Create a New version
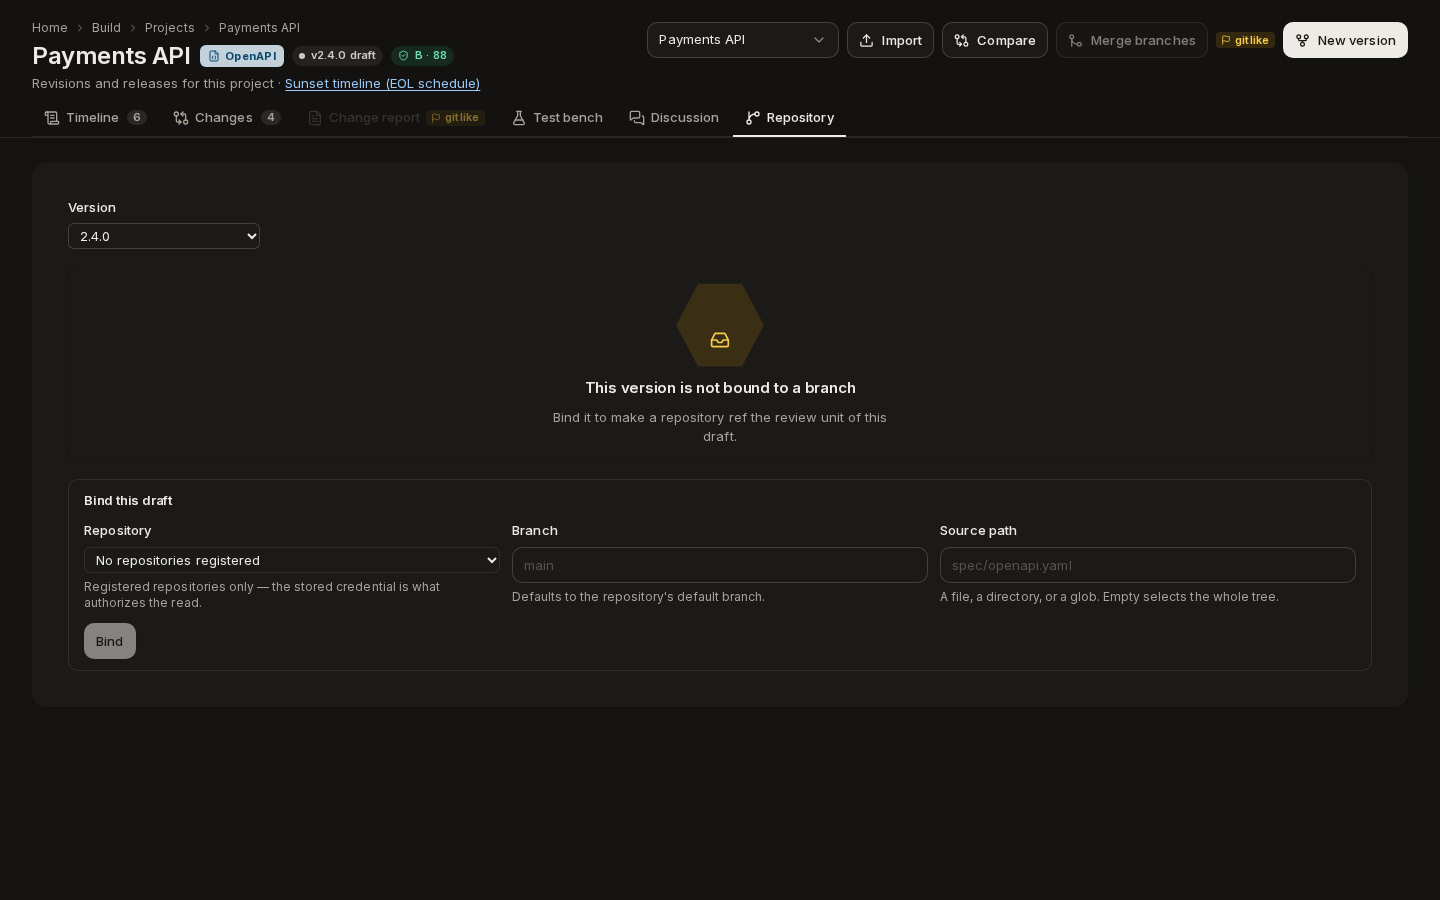 pos(1345,40)
